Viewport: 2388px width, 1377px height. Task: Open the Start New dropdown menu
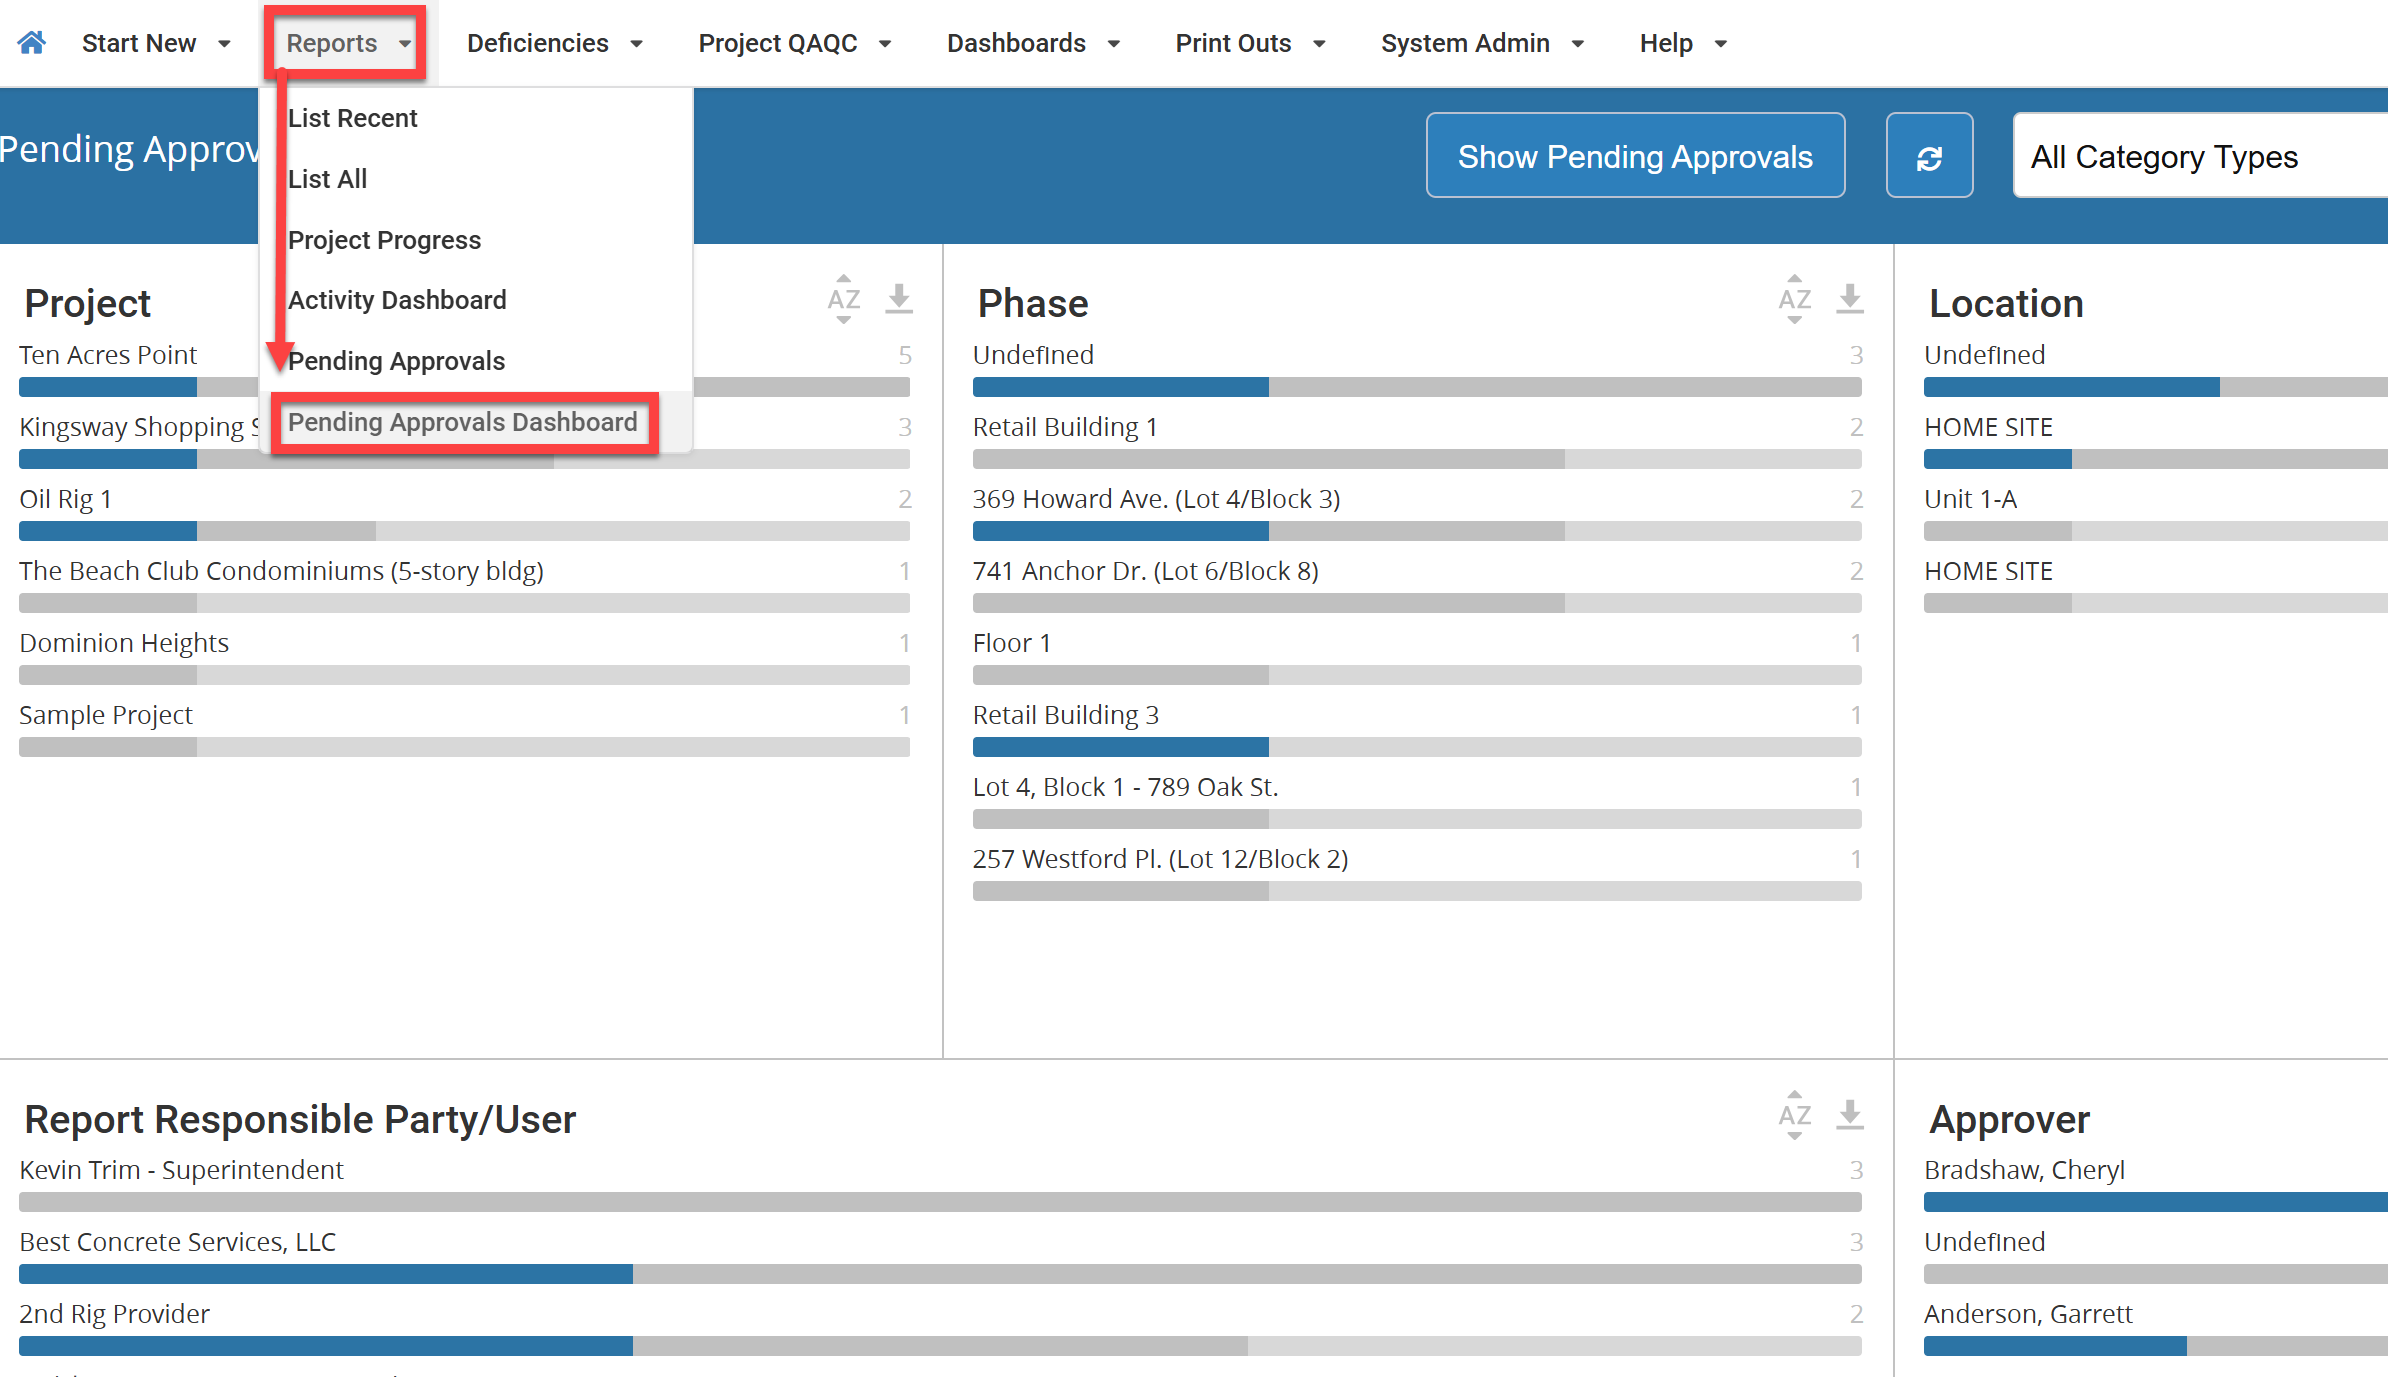coord(157,43)
